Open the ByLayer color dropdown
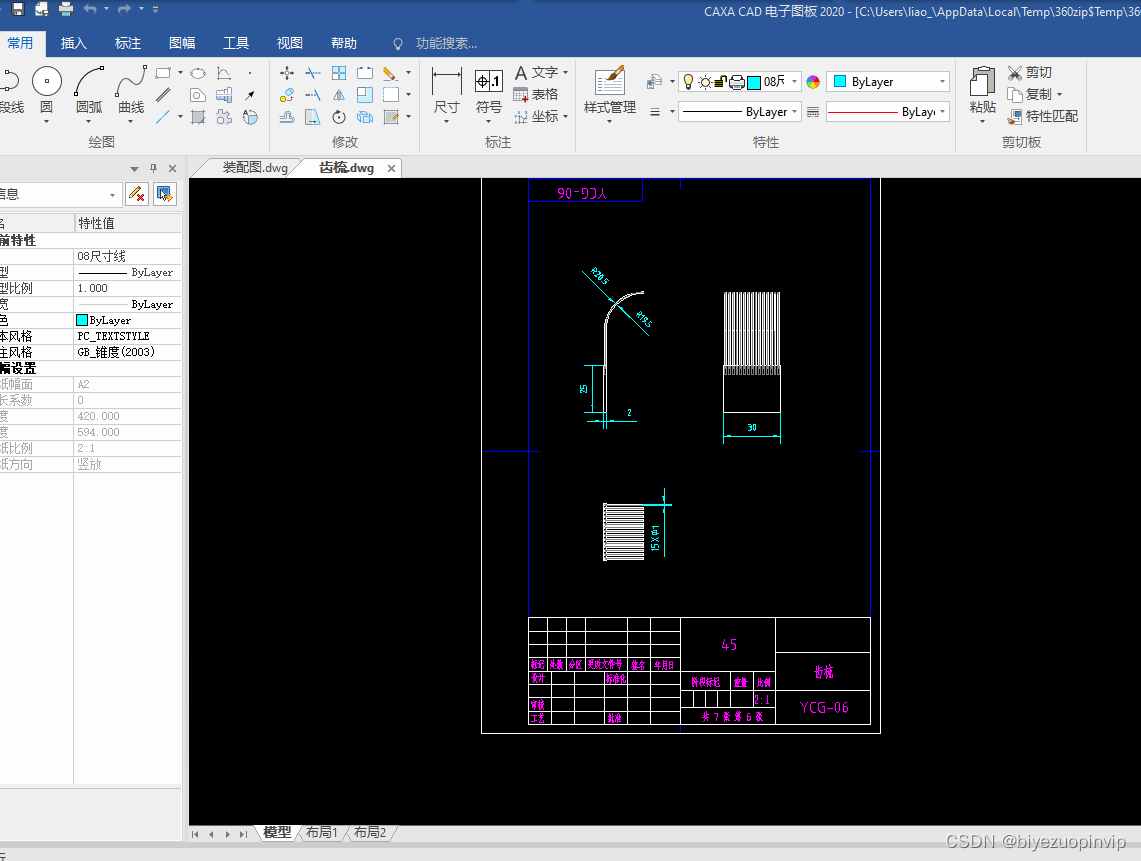The width and height of the screenshot is (1141, 861). pyautogui.click(x=942, y=82)
